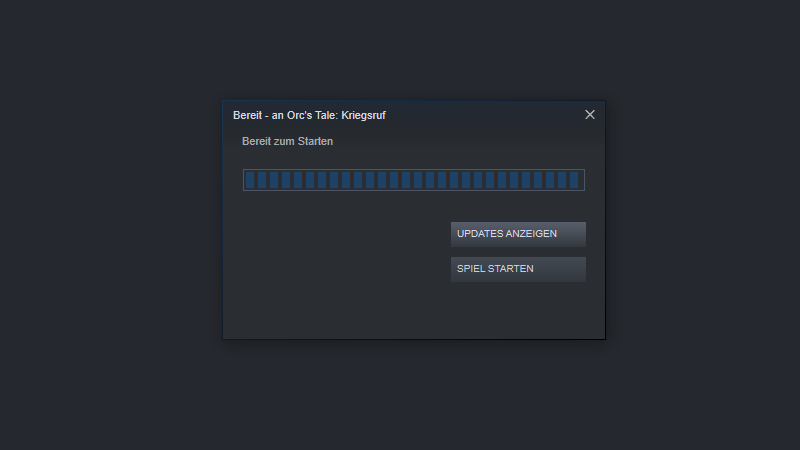This screenshot has width=800, height=450.
Task: Click the dark background outside the dialog
Action: (x=102, y=224)
